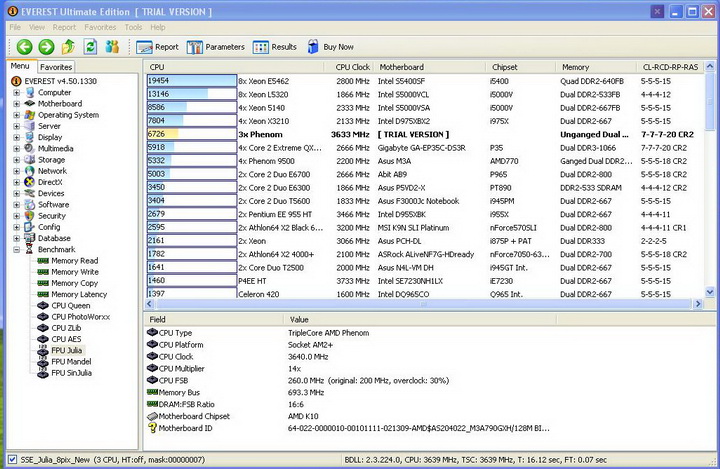720x469 pixels.
Task: Select the CPU PhotoWorxx benchmark icon
Action: pyautogui.click(x=43, y=316)
